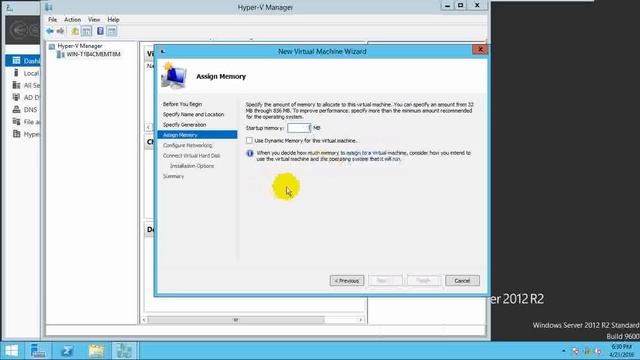Select the Connect Virtual Hard Disk step
This screenshot has width=640, height=360.
pyautogui.click(x=191, y=156)
